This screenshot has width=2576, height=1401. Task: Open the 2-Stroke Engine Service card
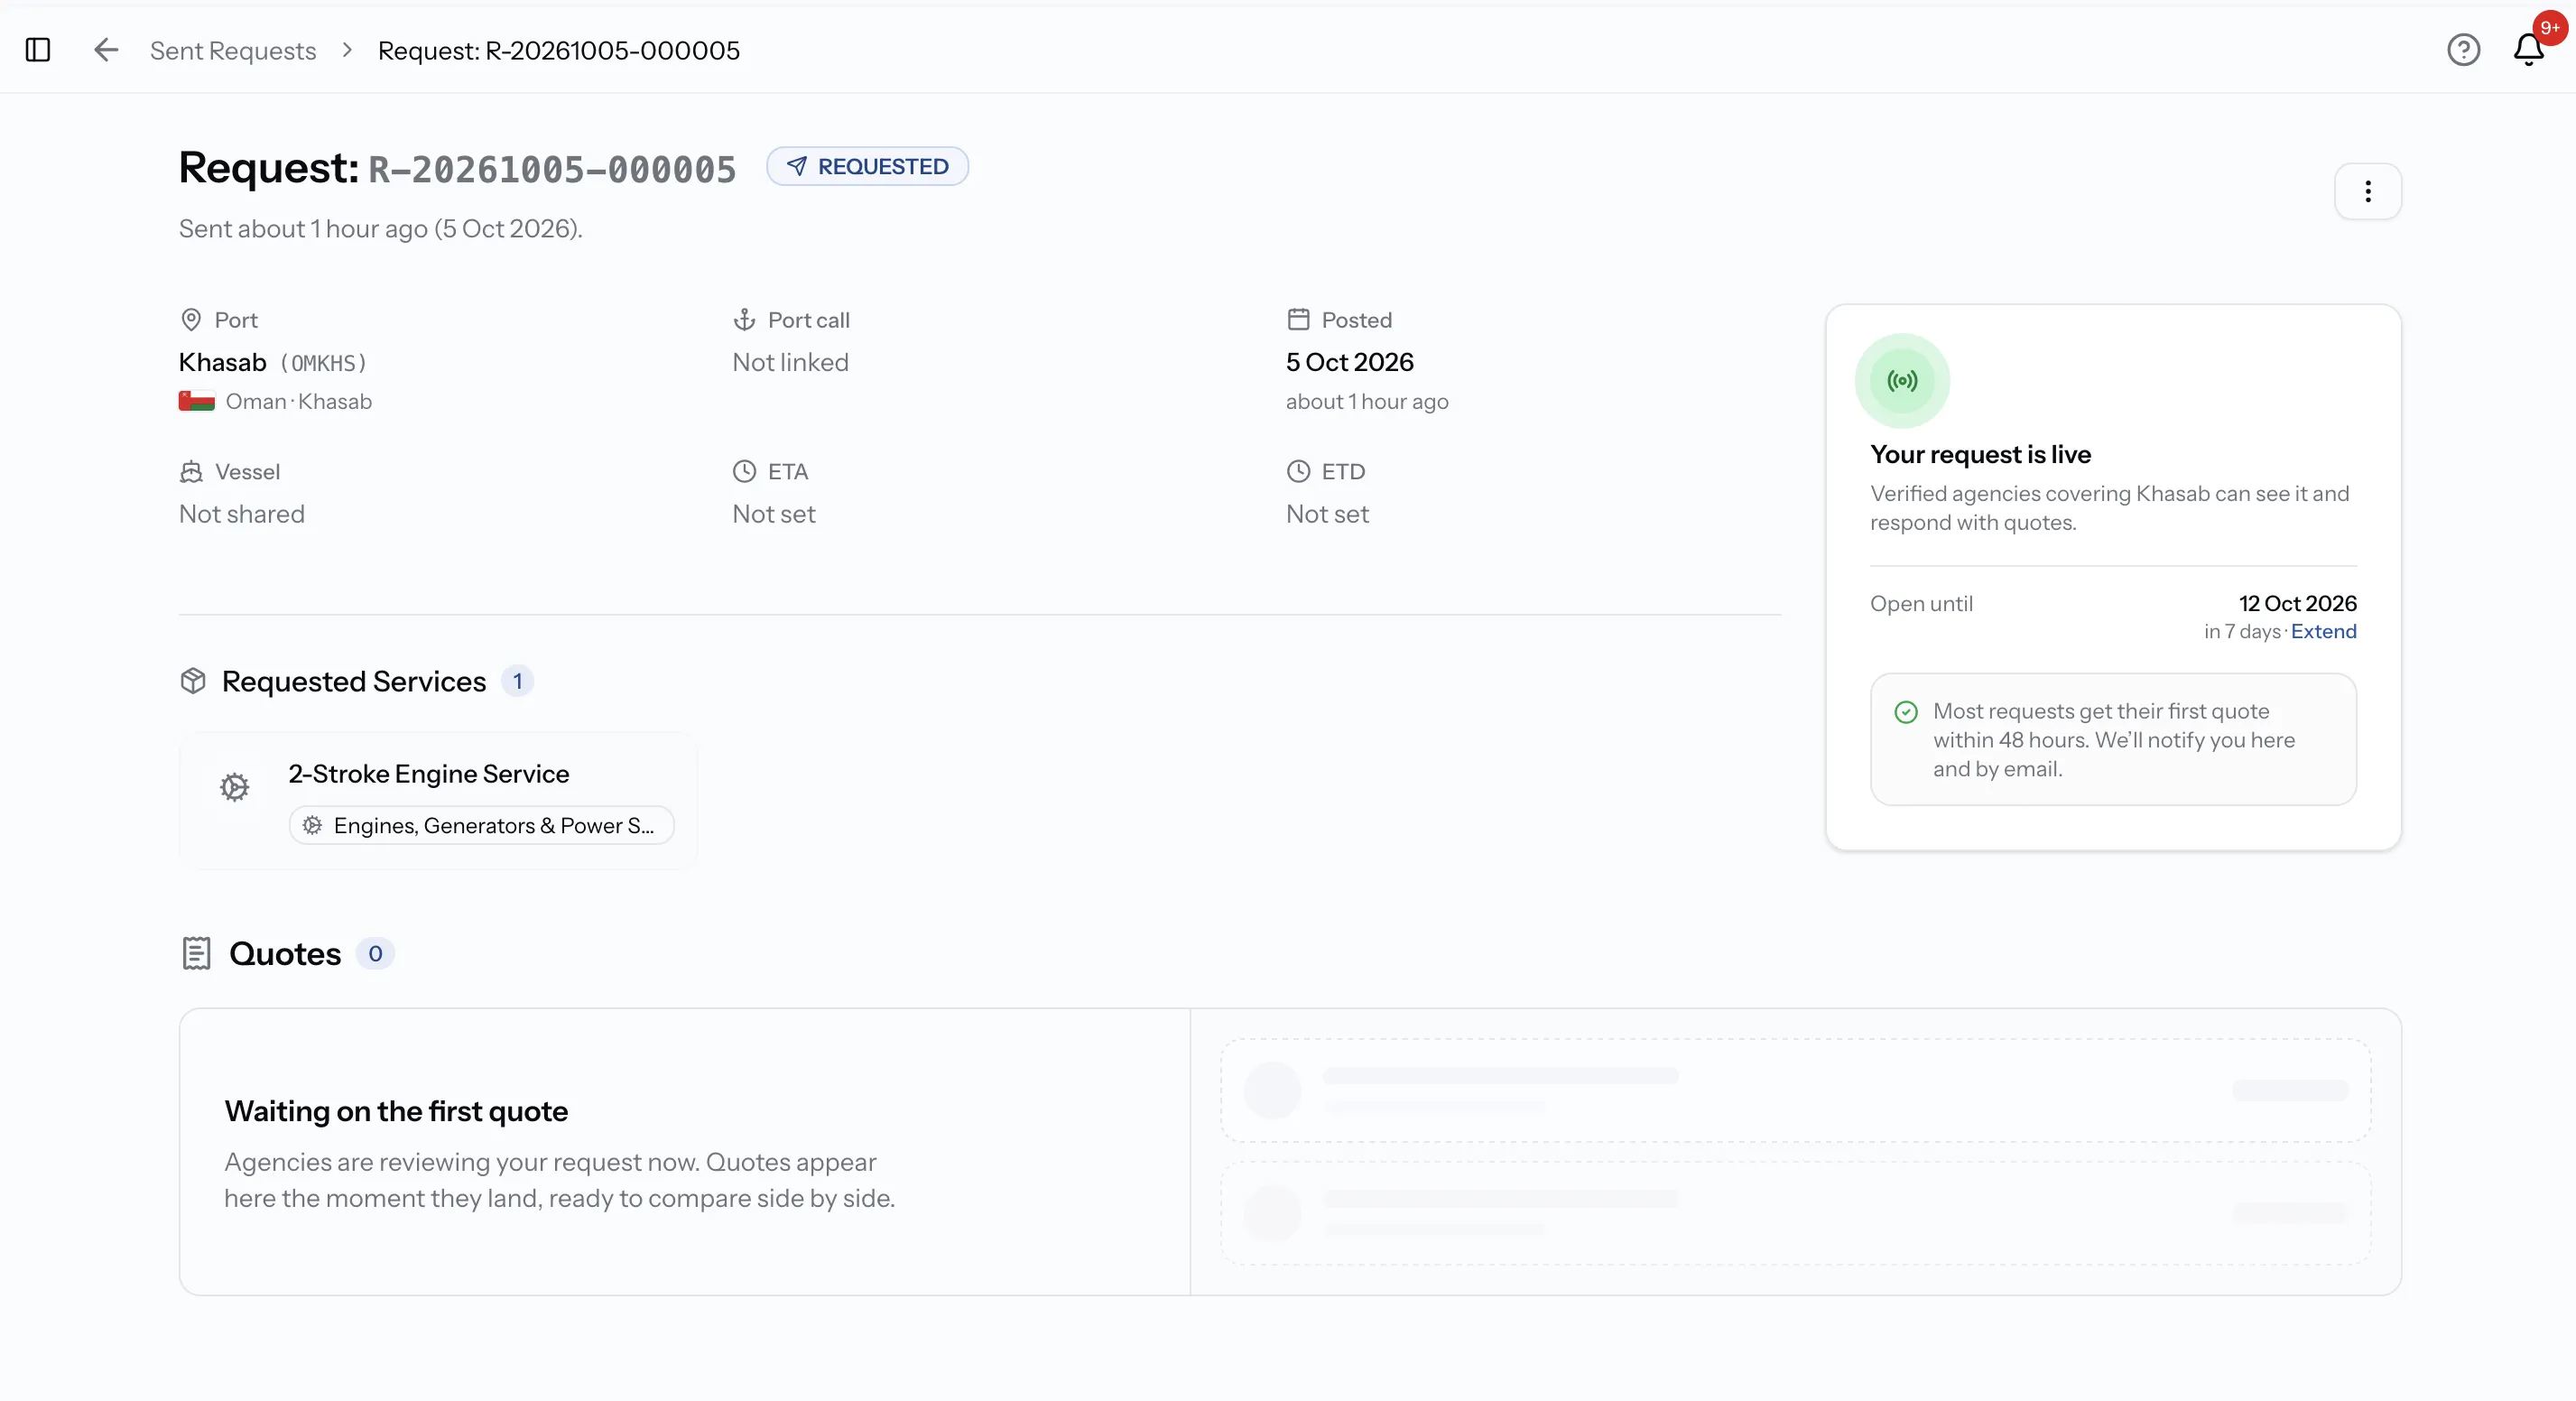pyautogui.click(x=438, y=800)
